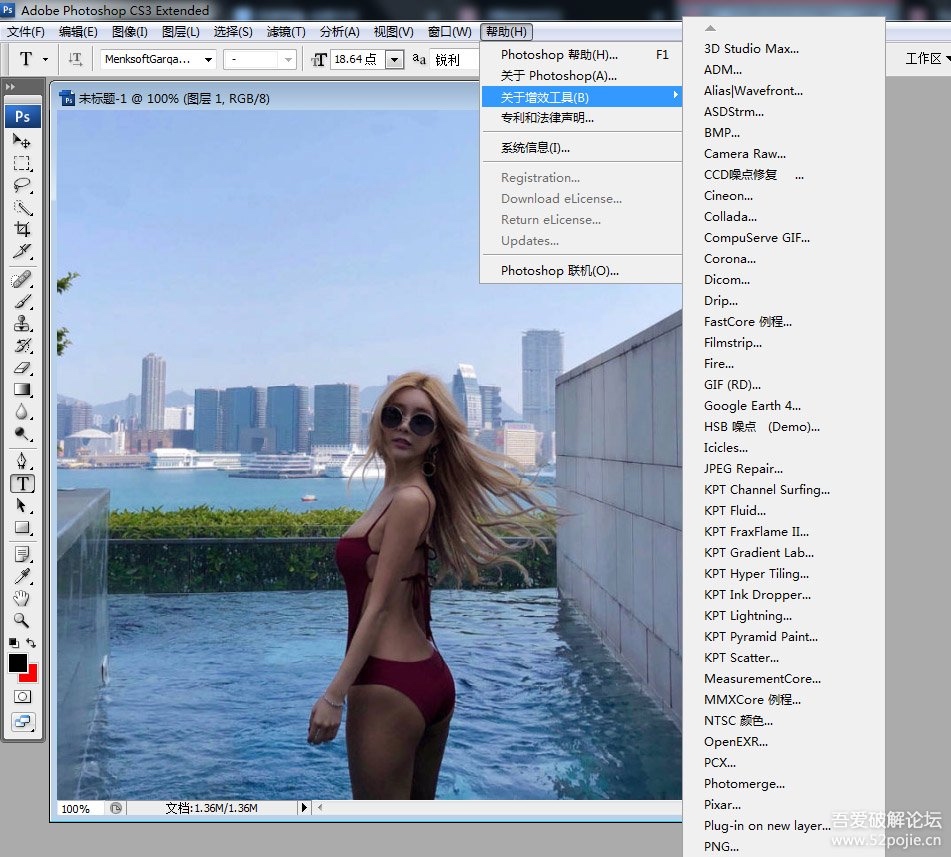Pick the Crop tool
951x857 pixels.
22,229
